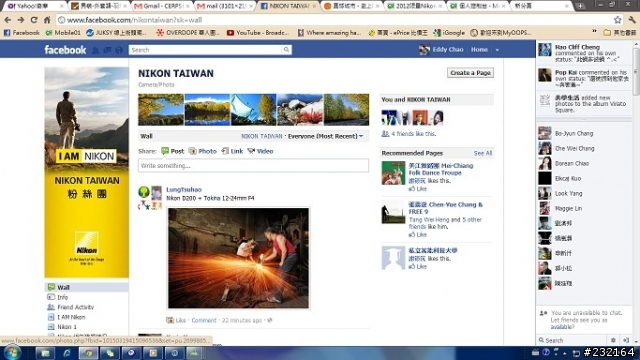Open I AM Nikon in the page sidebar
640x360 pixels.
click(71, 317)
